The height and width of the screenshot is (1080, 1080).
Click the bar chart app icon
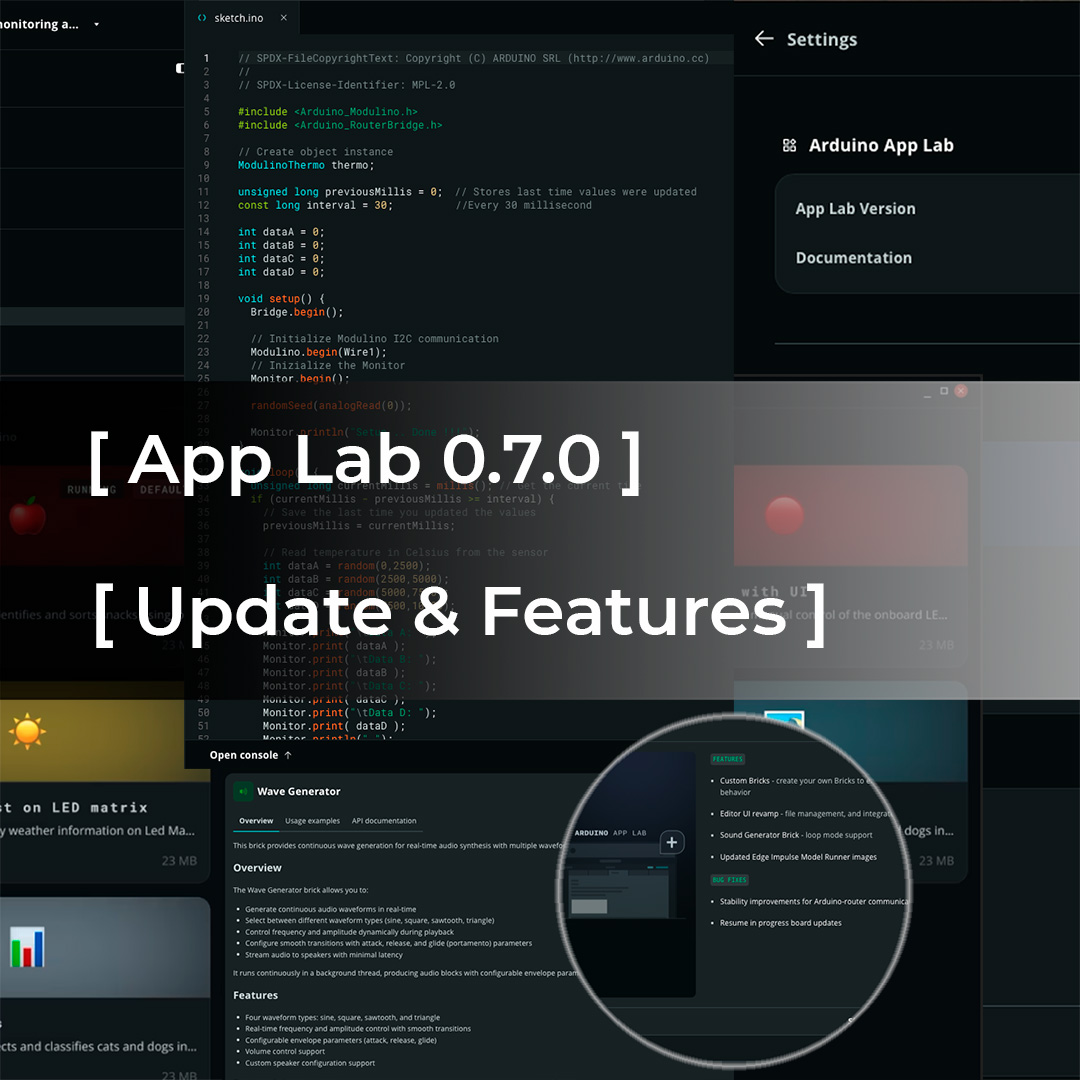[x=27, y=947]
